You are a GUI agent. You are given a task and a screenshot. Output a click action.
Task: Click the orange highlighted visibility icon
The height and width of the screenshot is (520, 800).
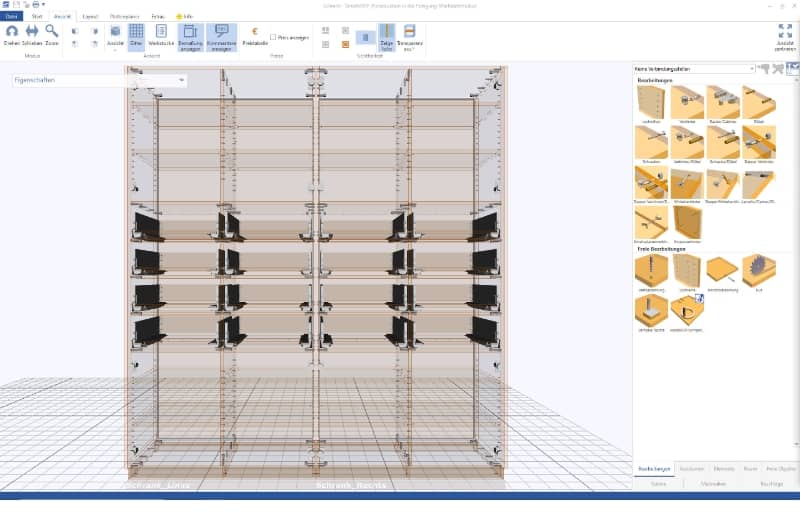click(x=345, y=45)
